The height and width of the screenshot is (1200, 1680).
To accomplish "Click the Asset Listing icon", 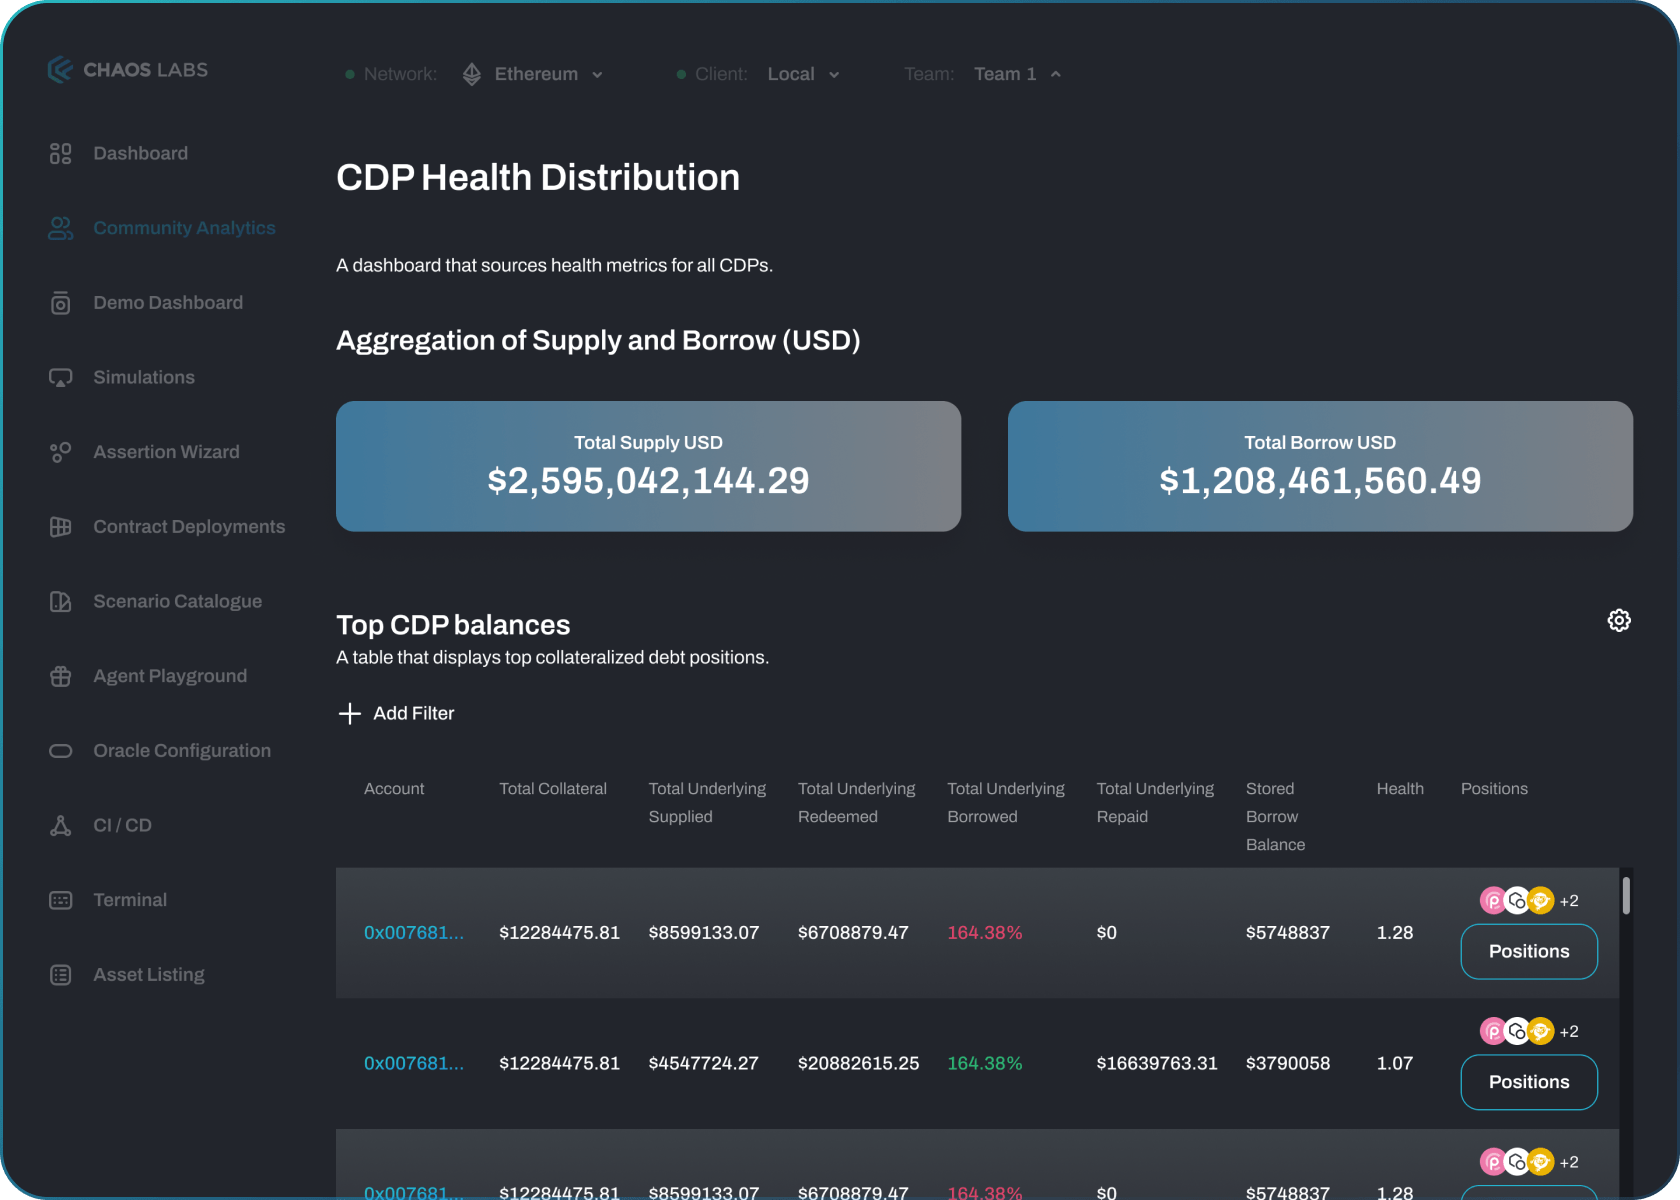I will point(60,975).
